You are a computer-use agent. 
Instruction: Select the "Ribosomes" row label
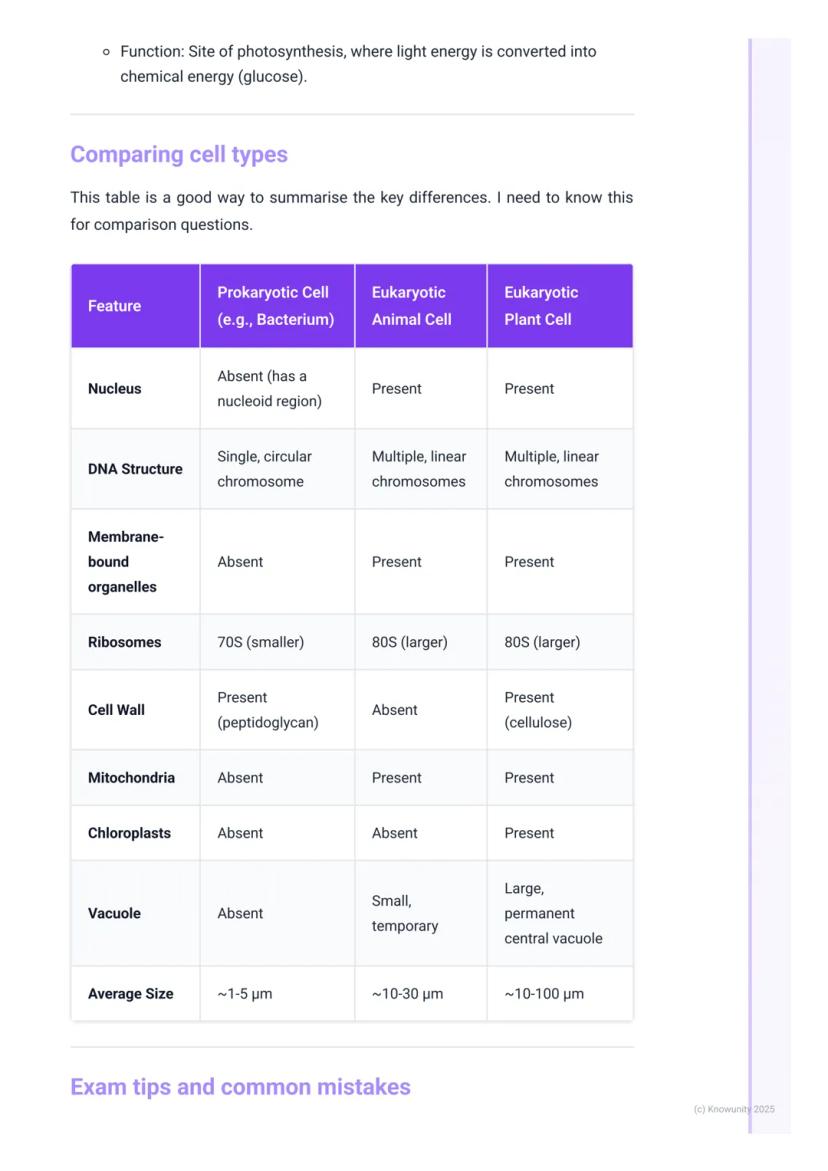[x=124, y=642]
